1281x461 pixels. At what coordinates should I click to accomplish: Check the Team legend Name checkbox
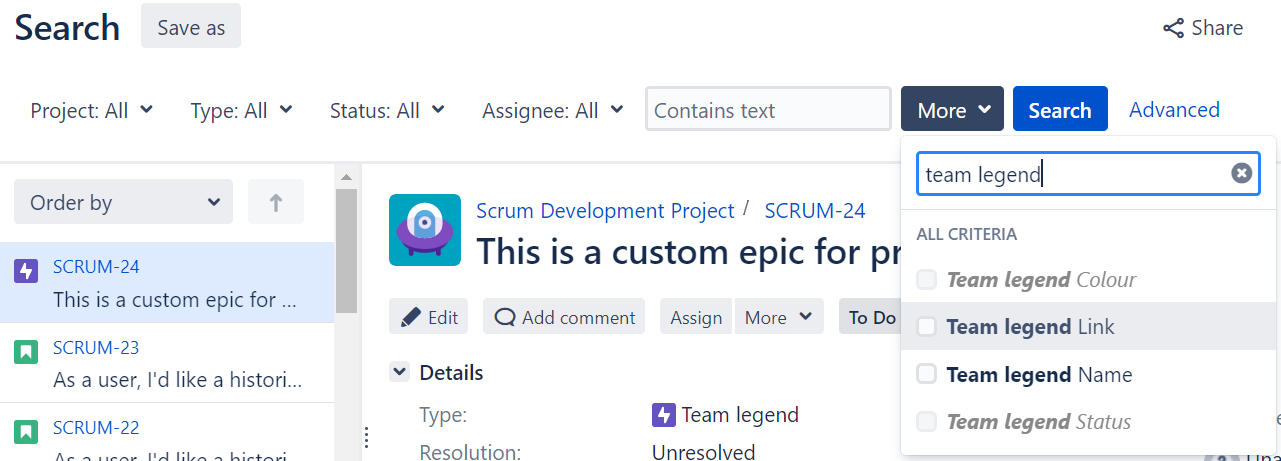point(927,374)
